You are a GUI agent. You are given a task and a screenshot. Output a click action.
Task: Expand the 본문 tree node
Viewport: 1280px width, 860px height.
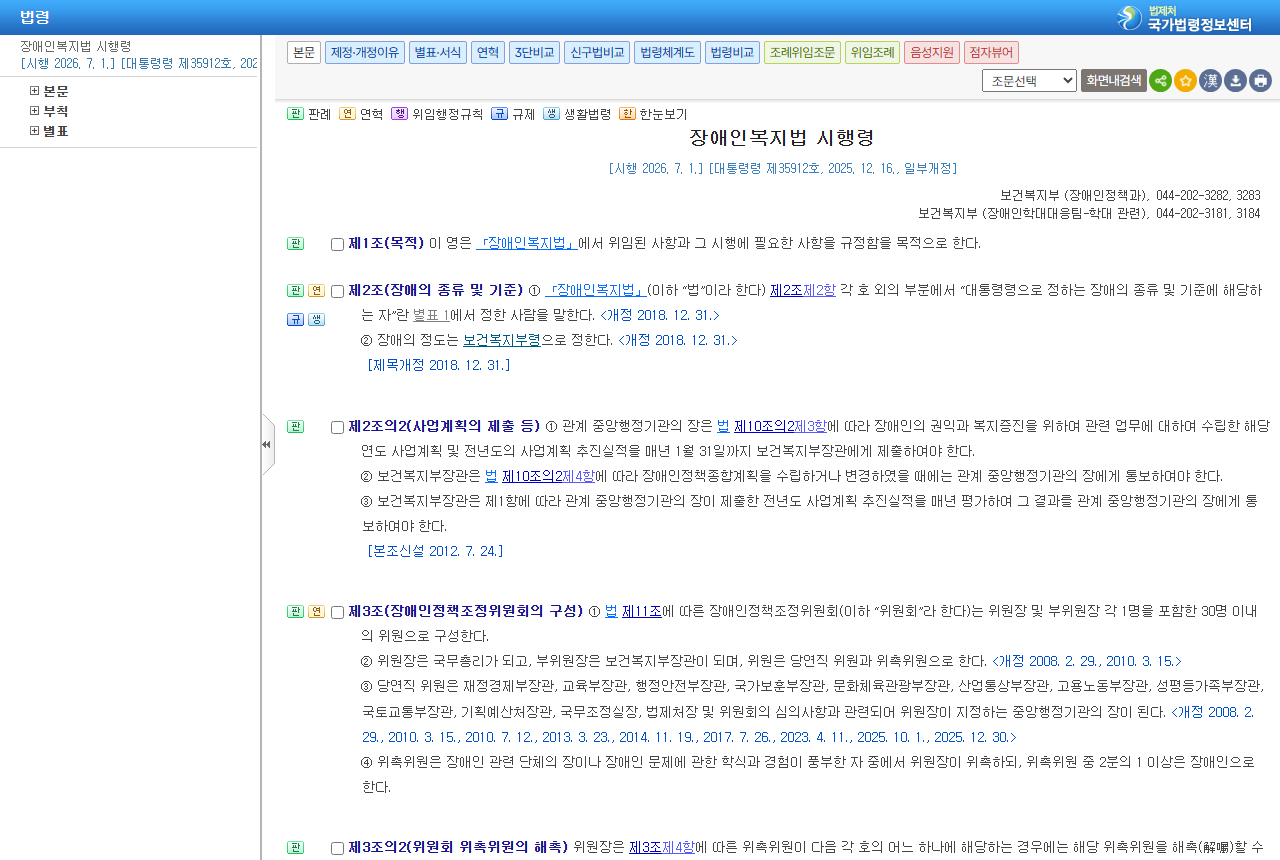click(34, 91)
